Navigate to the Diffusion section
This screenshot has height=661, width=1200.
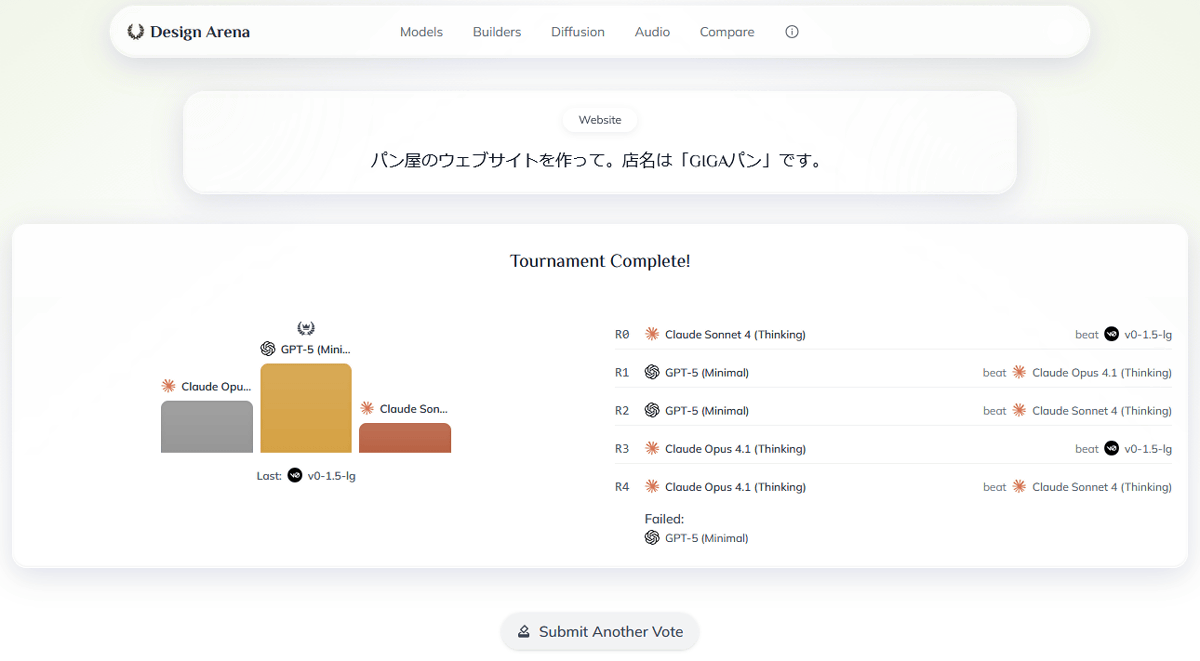click(578, 32)
